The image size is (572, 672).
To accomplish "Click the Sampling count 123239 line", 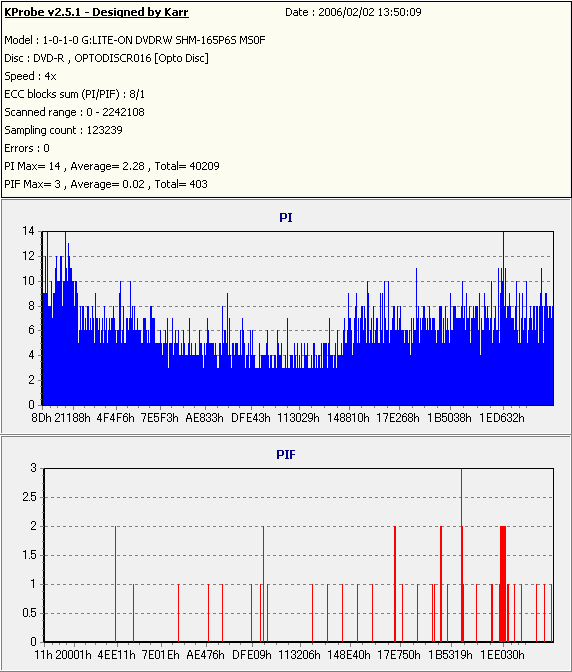I will tap(63, 130).
